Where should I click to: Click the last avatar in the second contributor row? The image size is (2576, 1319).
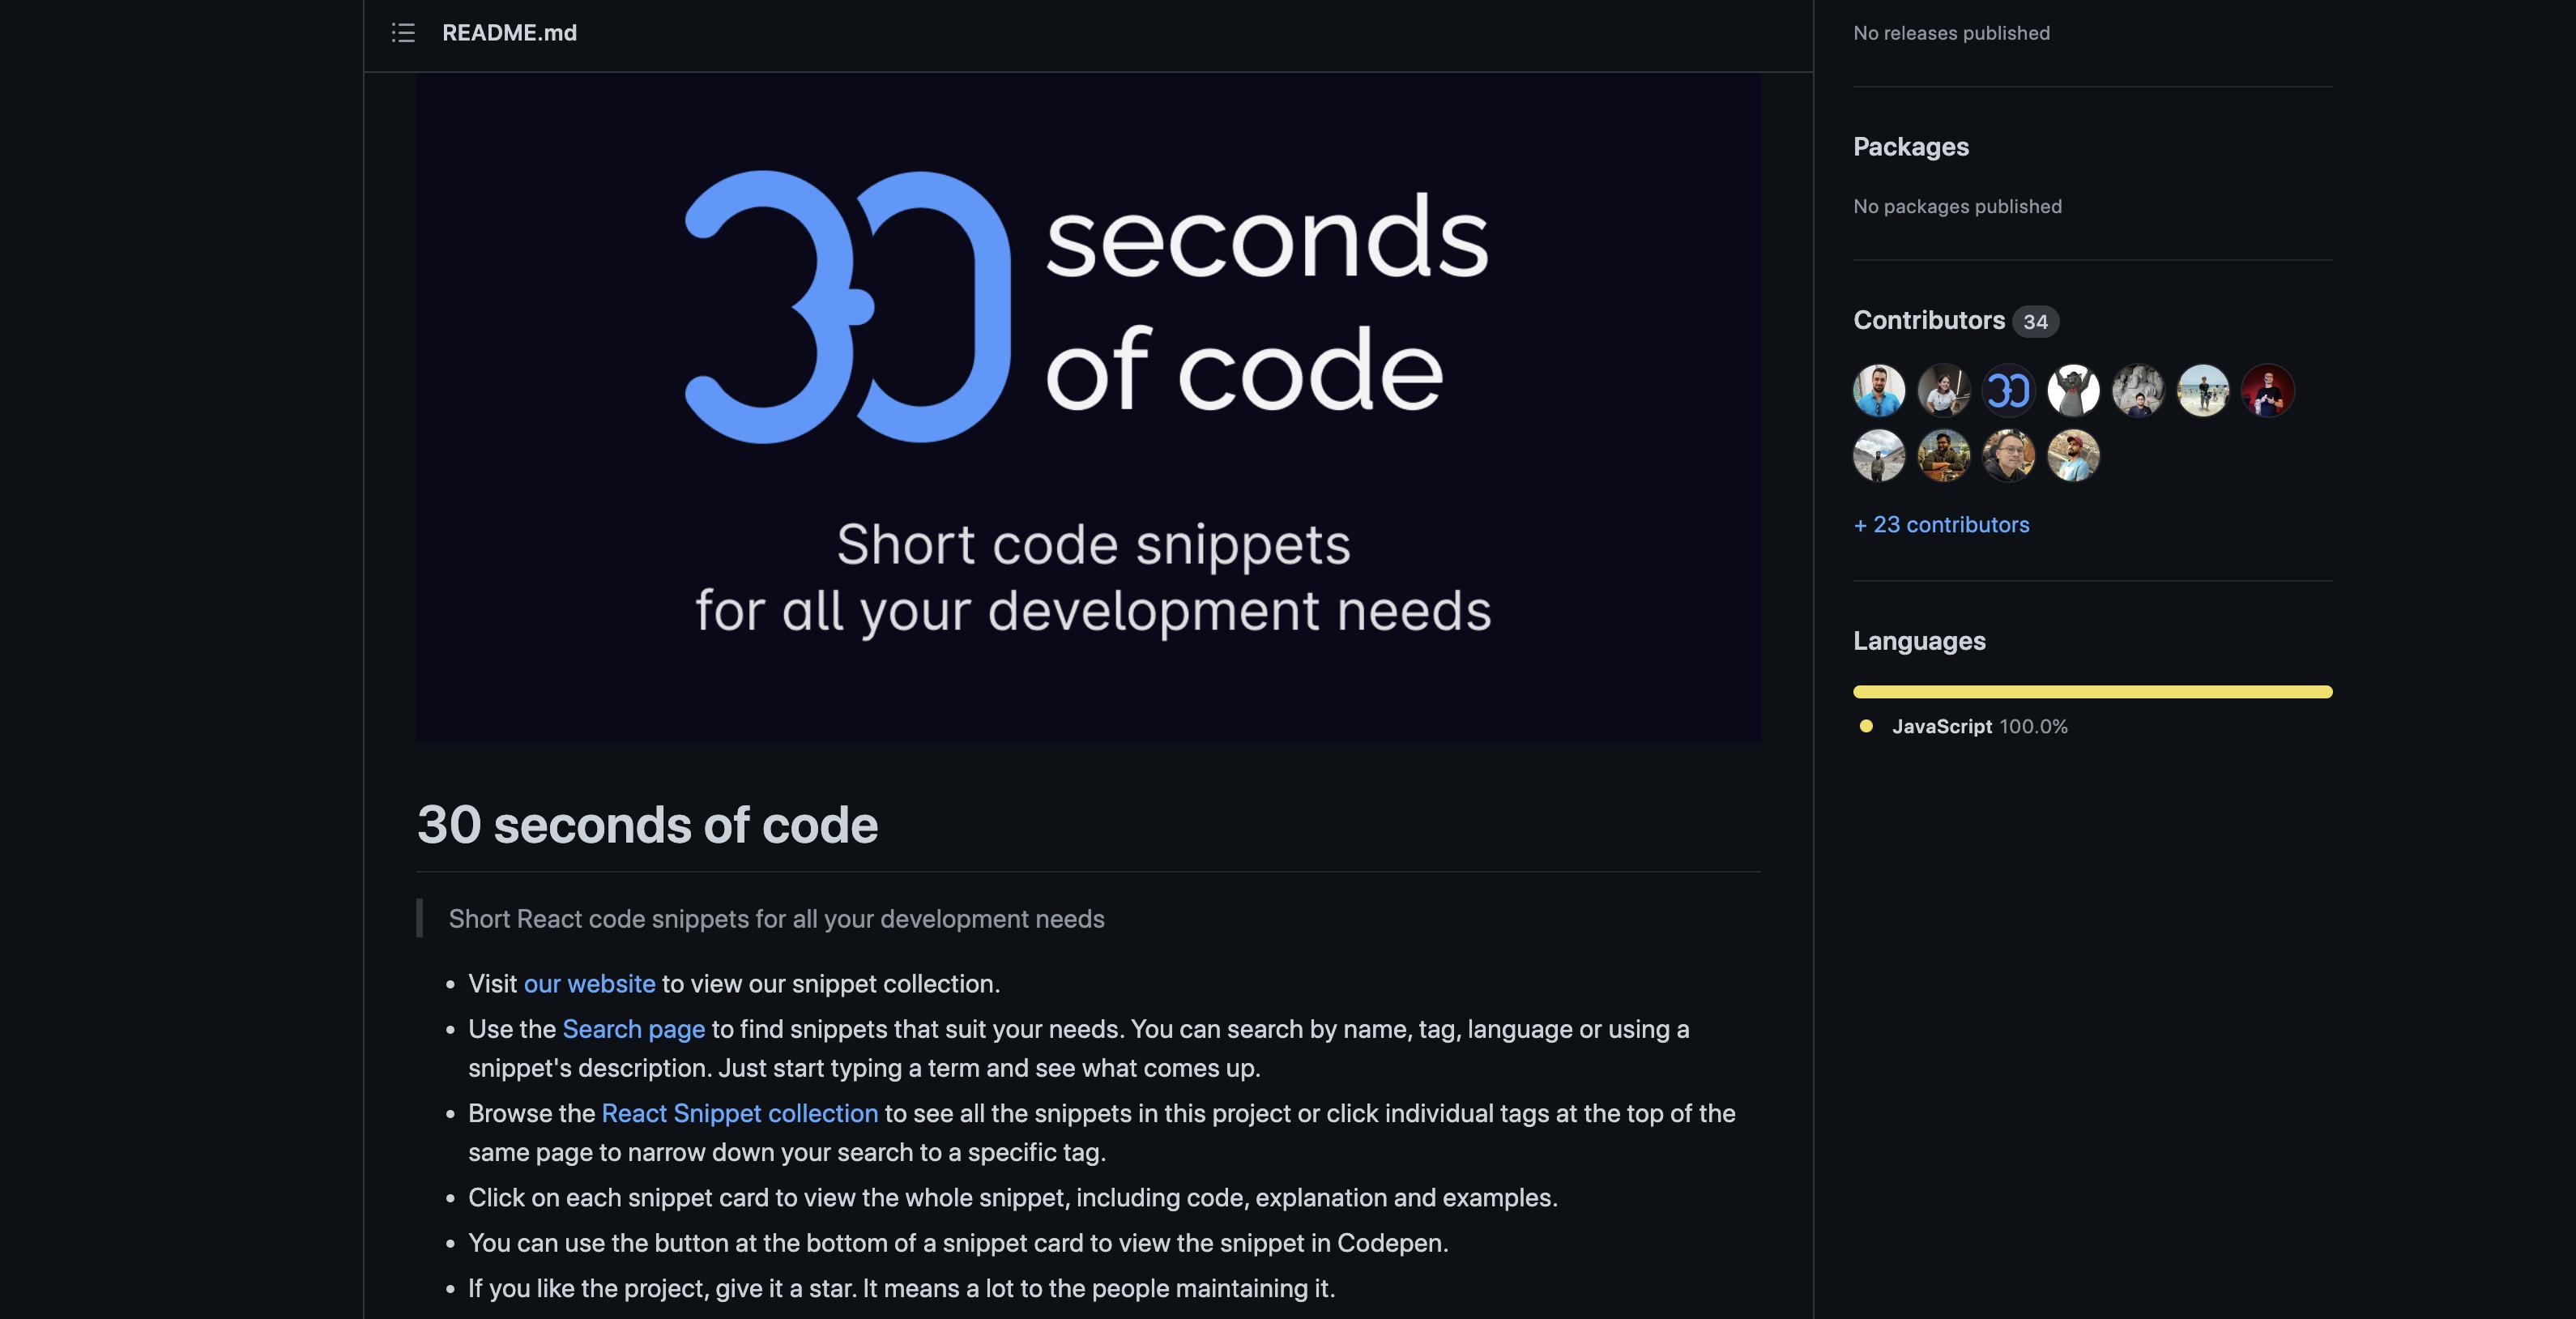[2073, 455]
